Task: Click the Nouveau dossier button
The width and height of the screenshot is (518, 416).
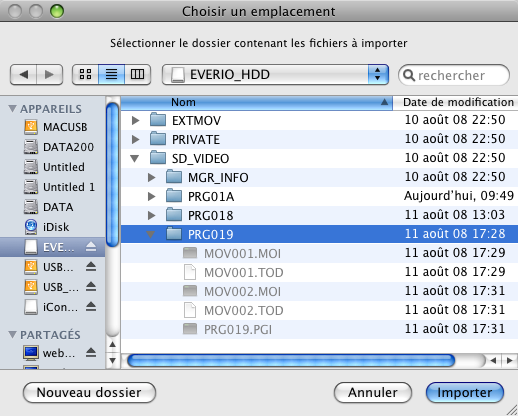Action: 89,393
